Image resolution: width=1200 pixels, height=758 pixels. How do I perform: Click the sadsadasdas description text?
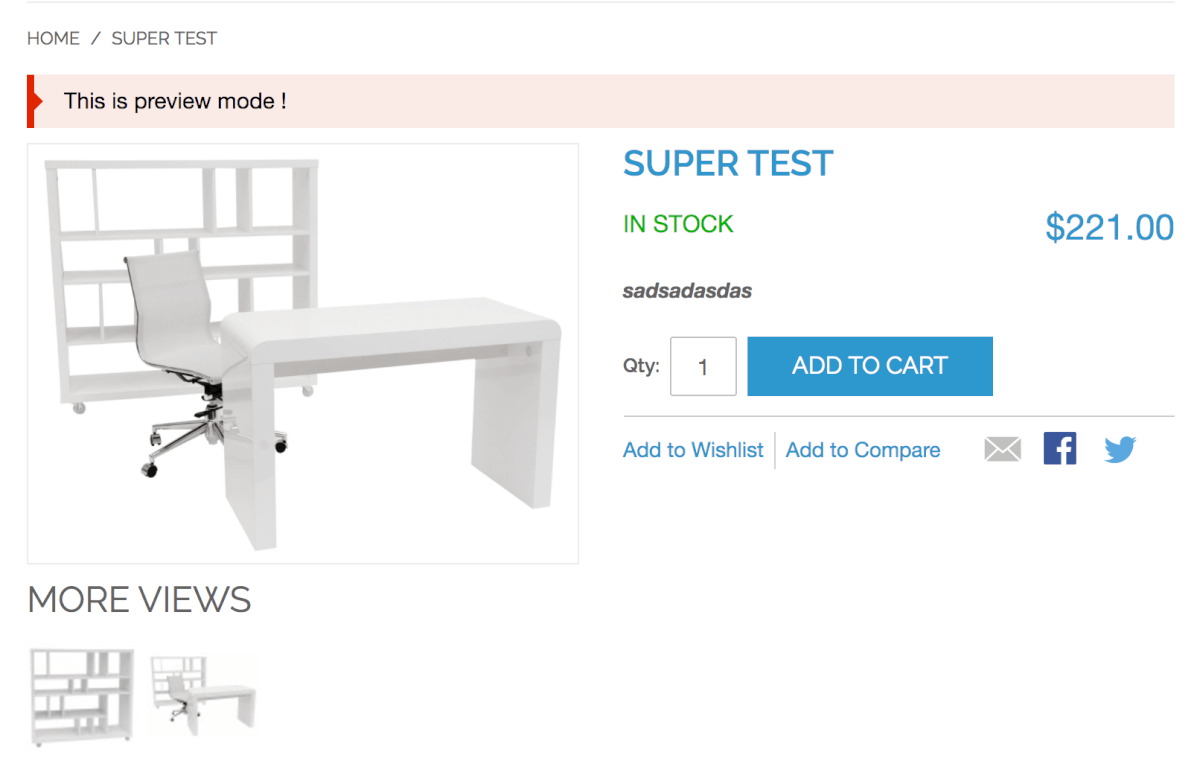pyautogui.click(x=686, y=291)
